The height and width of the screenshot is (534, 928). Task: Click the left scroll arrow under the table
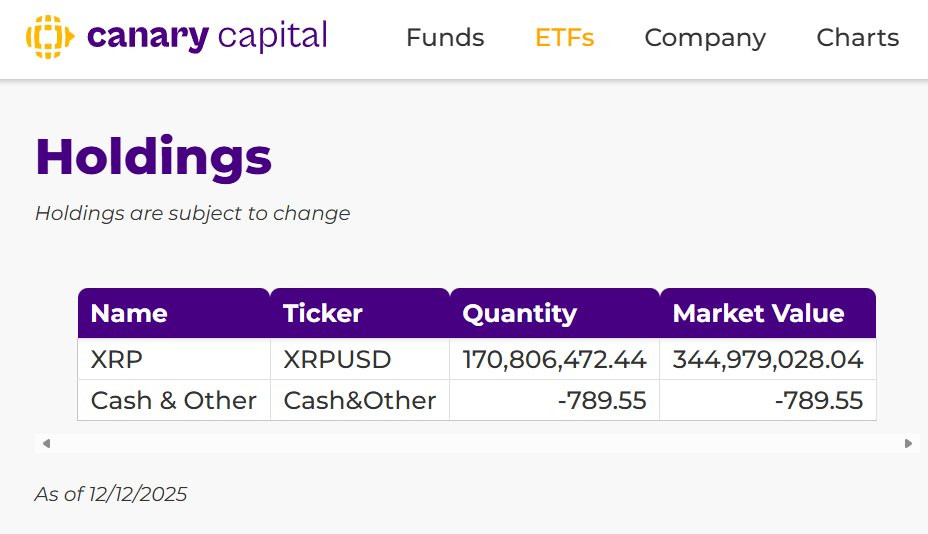(46, 443)
